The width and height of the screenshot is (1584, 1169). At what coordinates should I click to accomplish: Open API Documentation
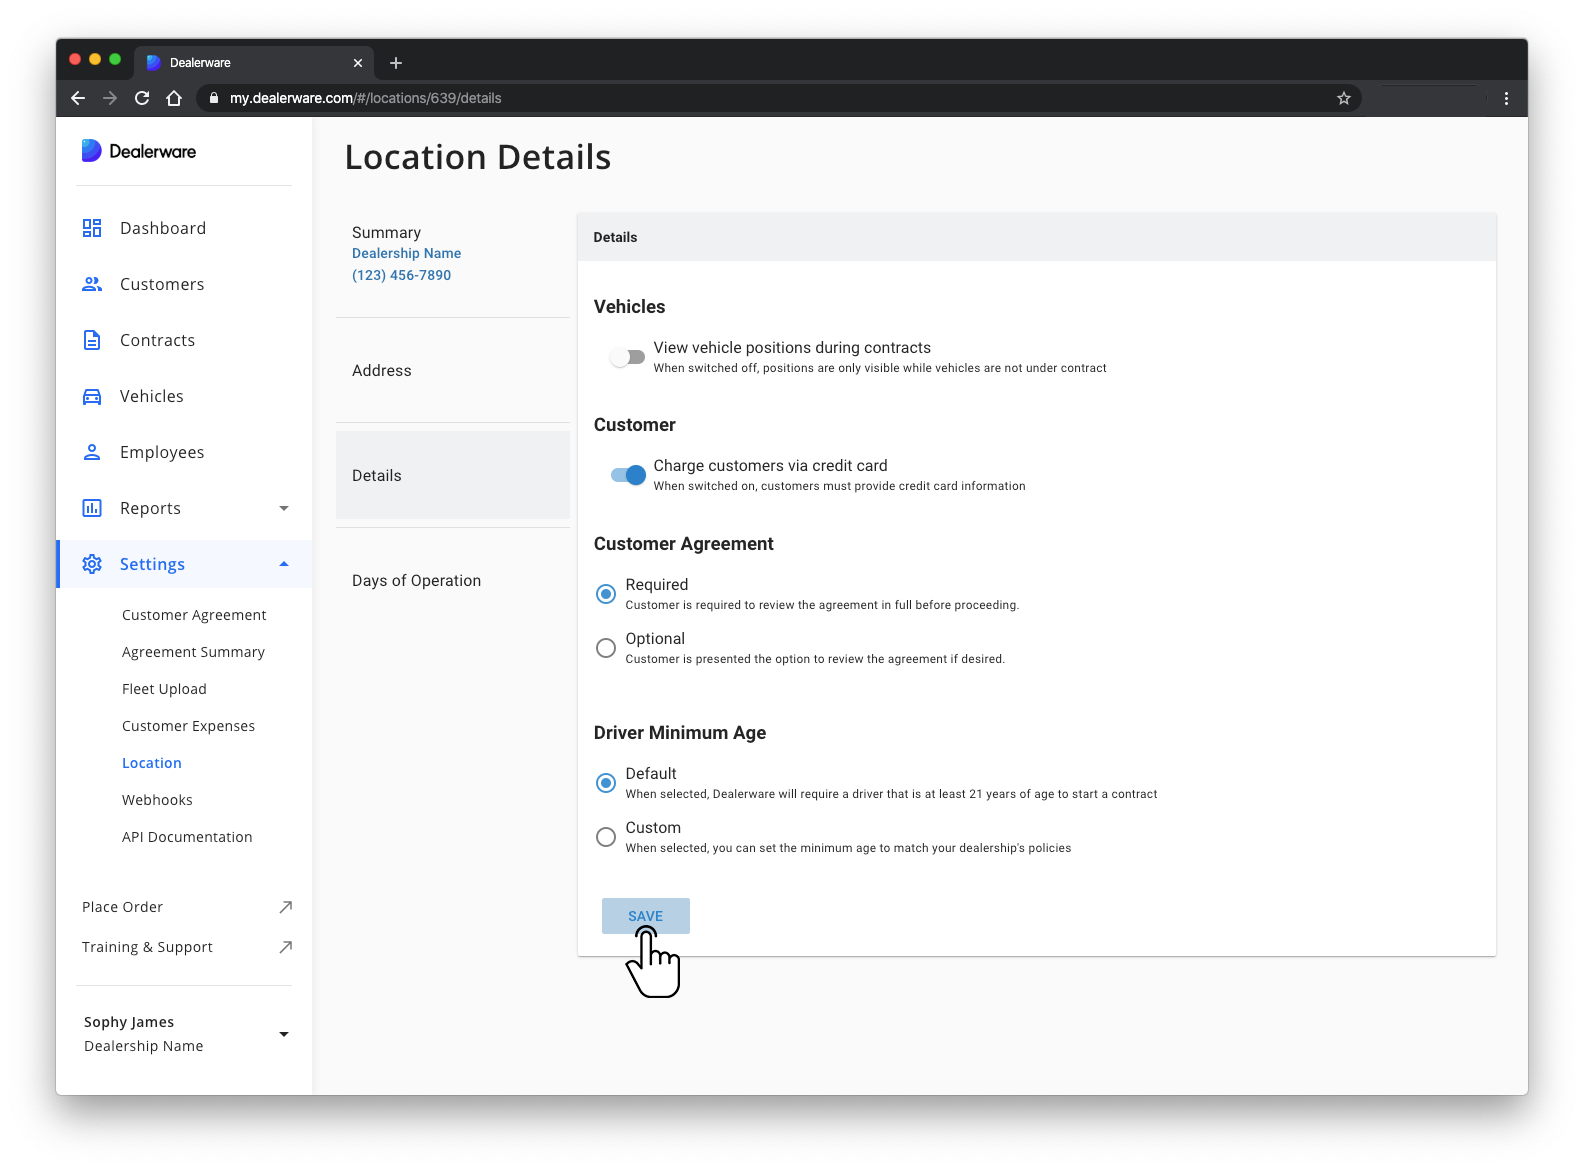coord(187,837)
